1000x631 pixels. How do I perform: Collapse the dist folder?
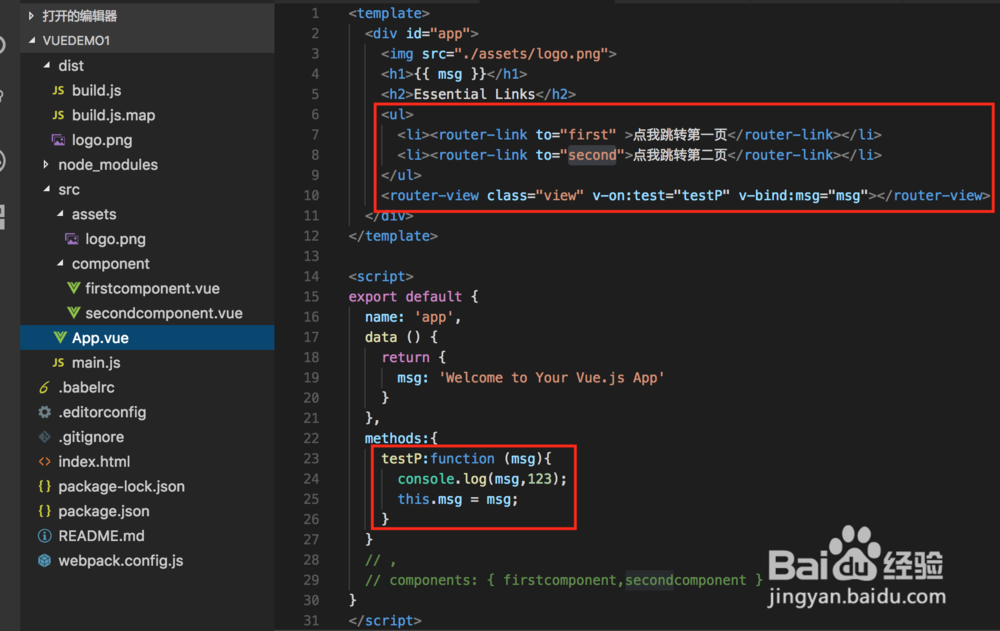[46, 65]
